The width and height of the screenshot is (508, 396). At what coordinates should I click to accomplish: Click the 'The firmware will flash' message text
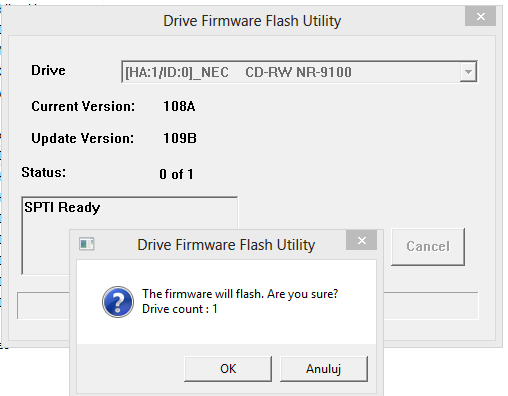tap(240, 294)
